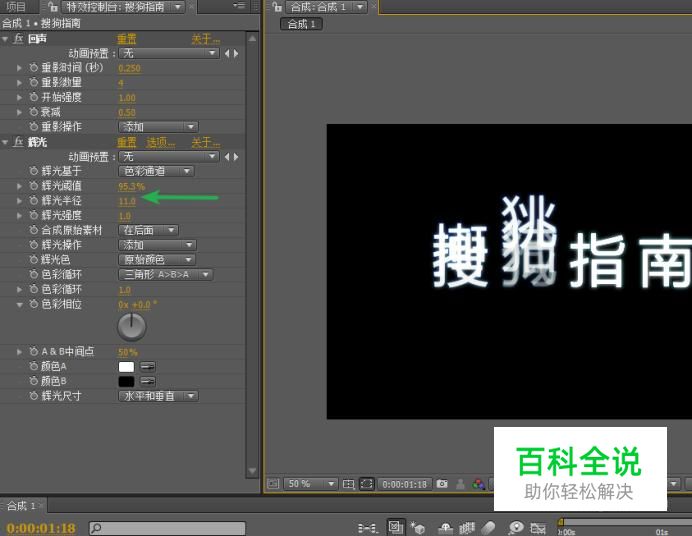Toggle the draft 3D cube icon
Viewport: 692px width, 536px height.
coord(417,528)
